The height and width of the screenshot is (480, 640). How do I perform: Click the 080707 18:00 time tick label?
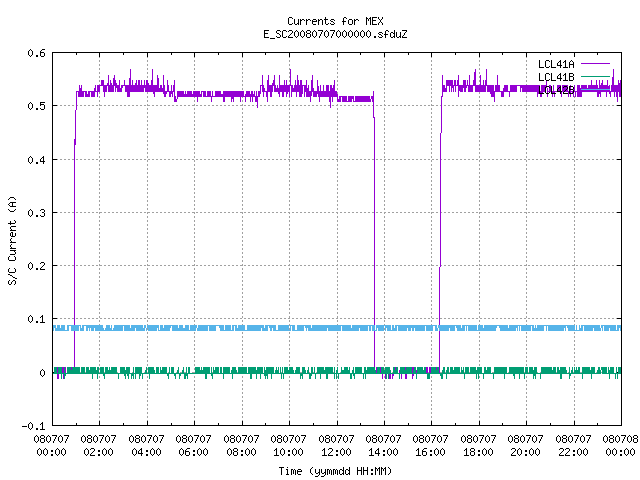click(x=478, y=445)
